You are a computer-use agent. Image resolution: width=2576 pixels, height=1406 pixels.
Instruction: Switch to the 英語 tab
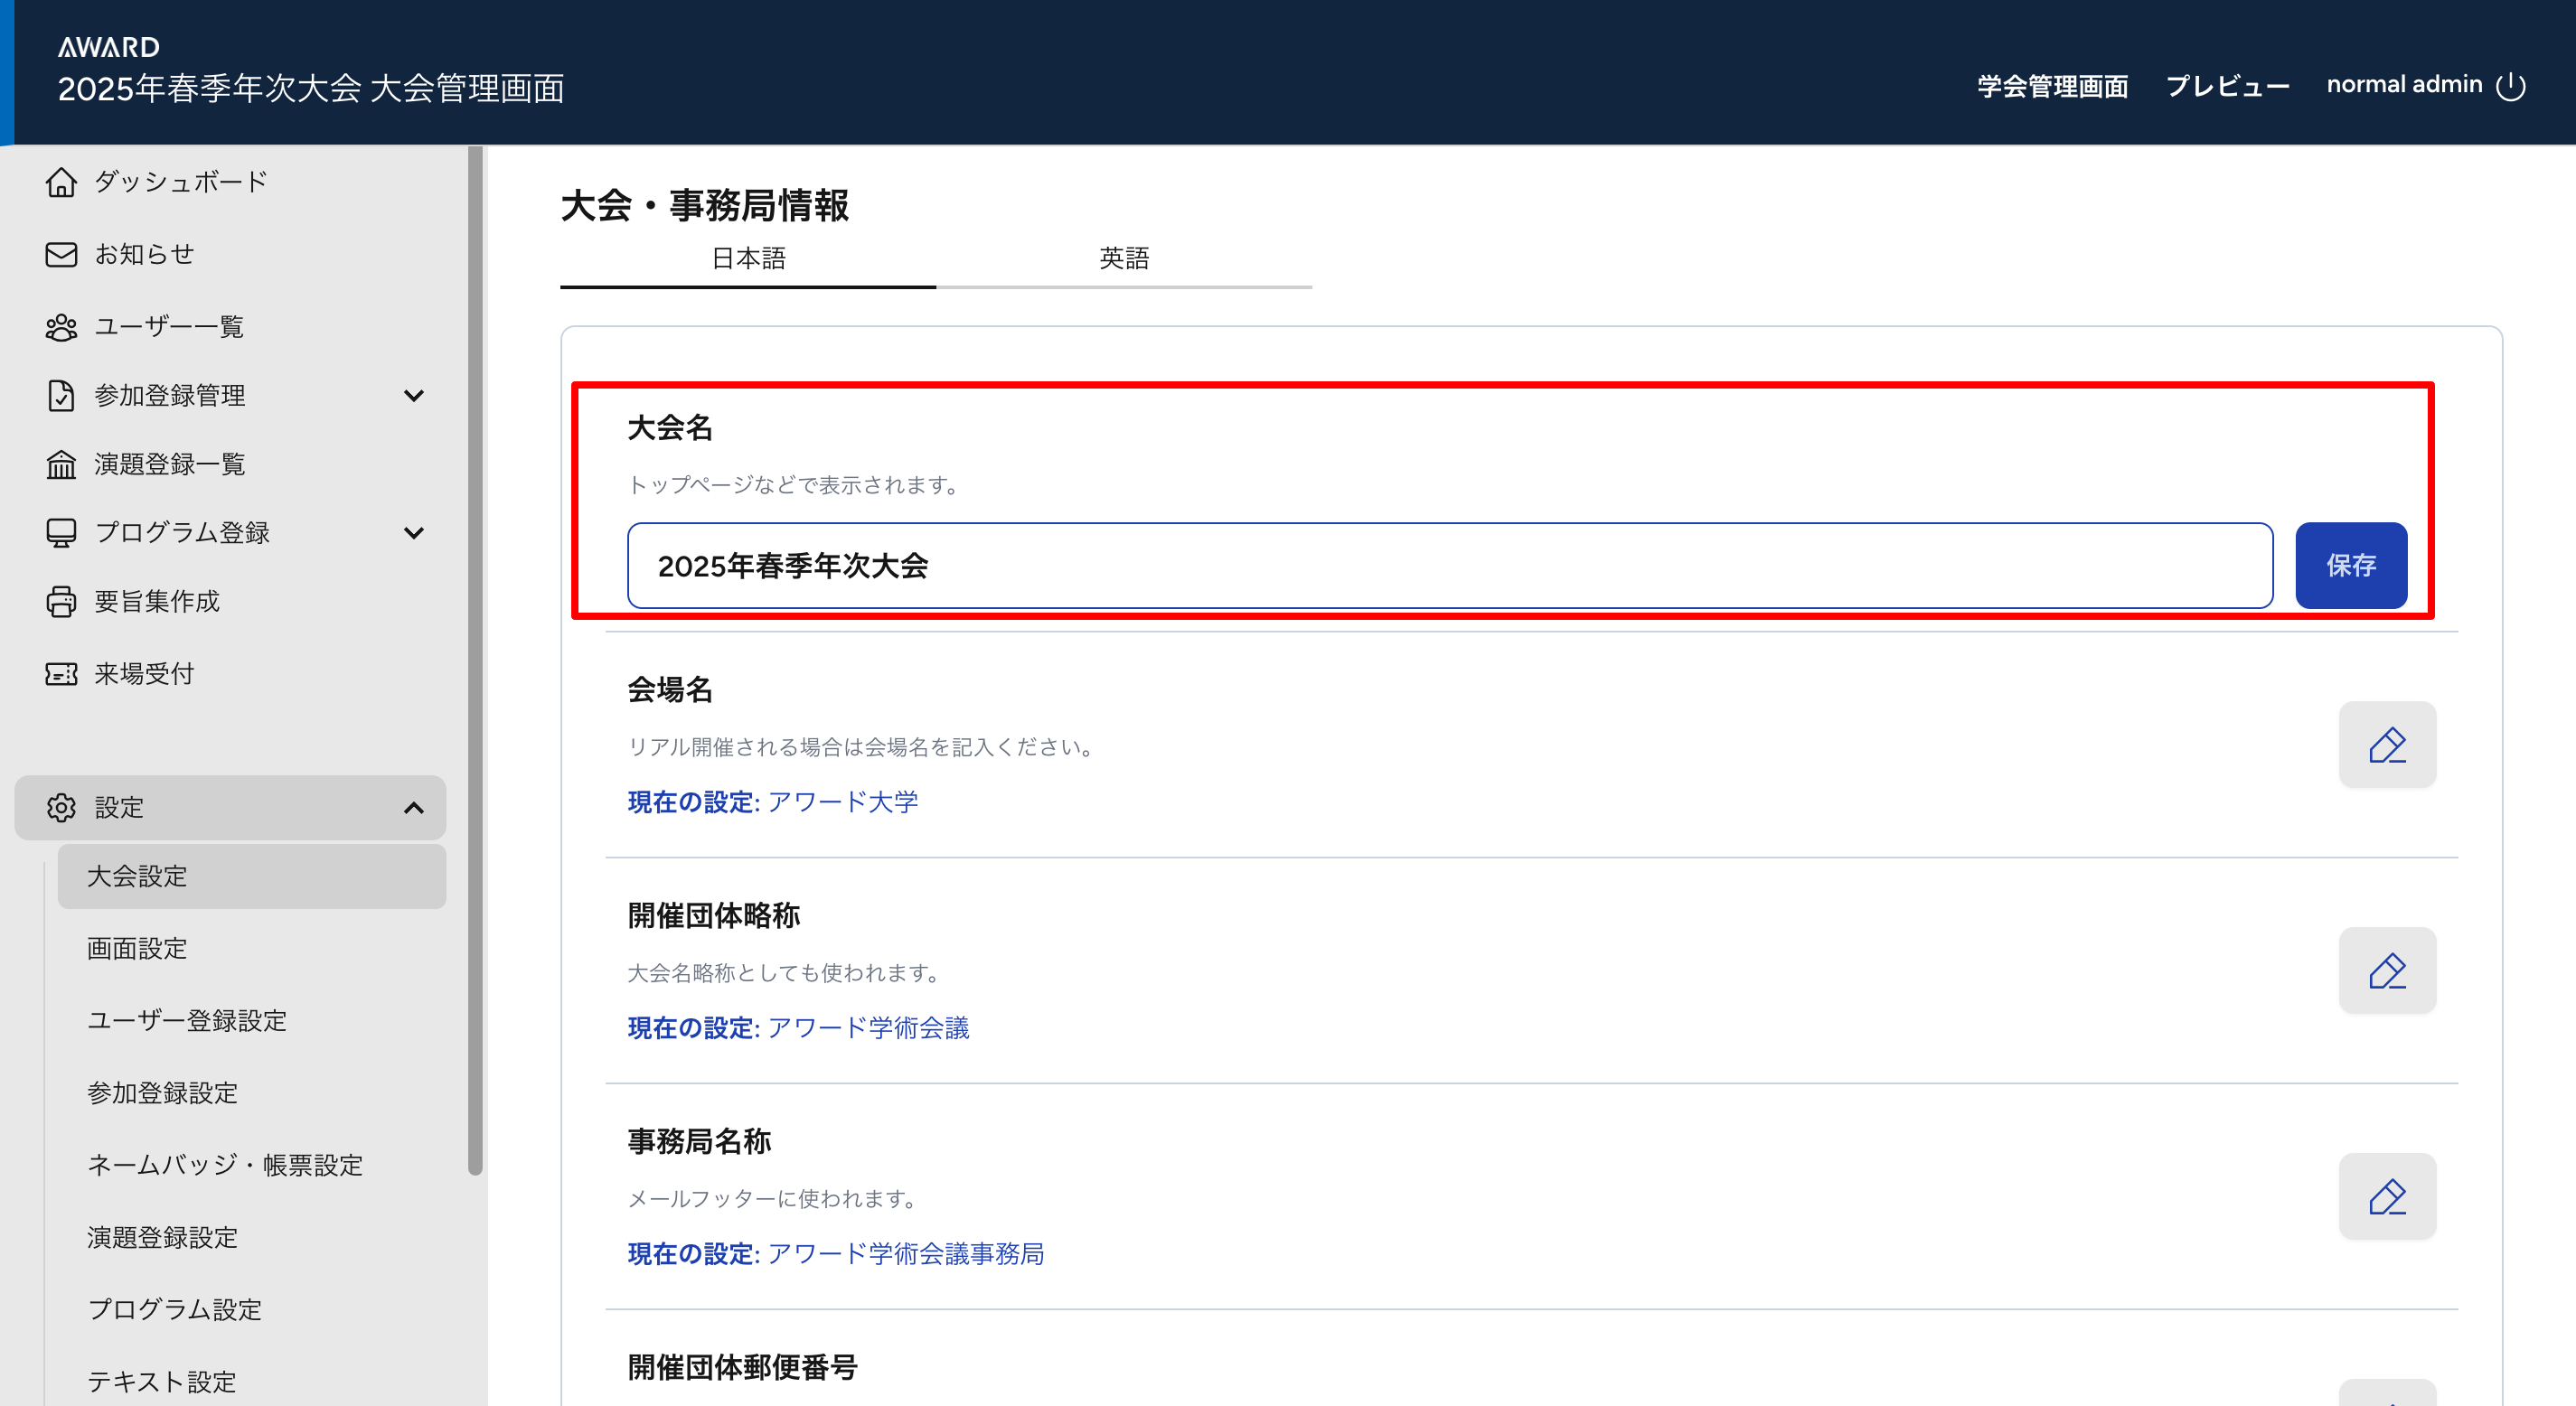(x=1123, y=258)
